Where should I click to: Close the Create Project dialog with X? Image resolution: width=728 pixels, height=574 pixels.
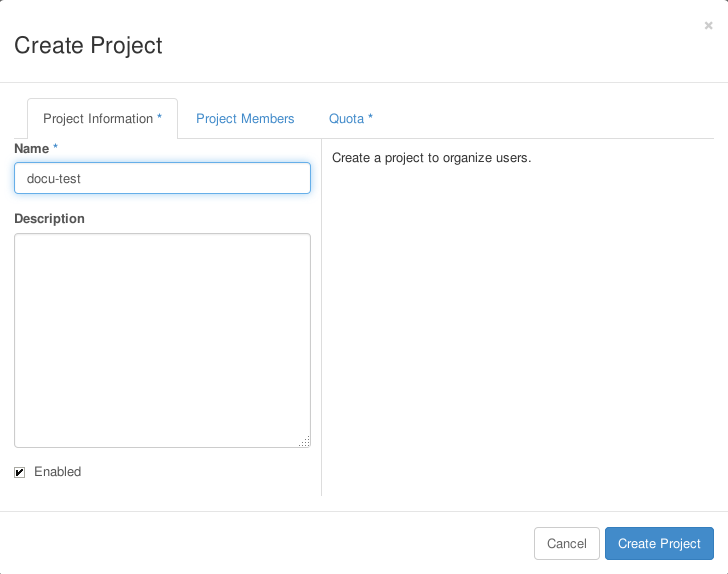click(x=708, y=26)
